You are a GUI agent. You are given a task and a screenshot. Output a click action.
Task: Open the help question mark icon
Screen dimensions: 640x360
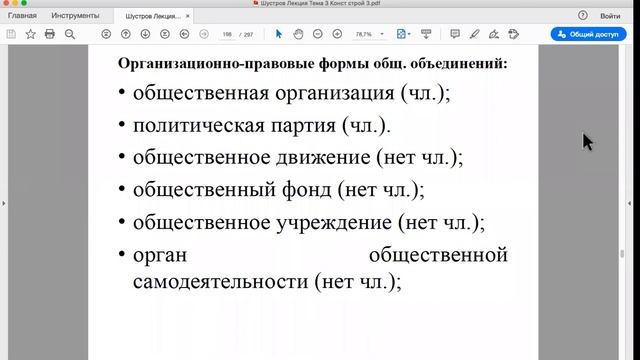click(x=583, y=16)
